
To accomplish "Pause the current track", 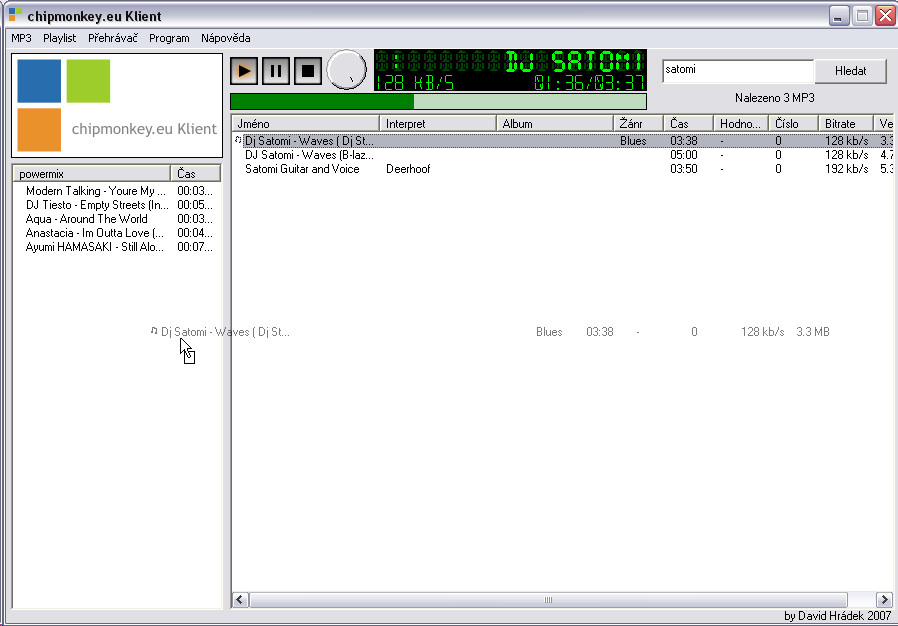I will 276,71.
